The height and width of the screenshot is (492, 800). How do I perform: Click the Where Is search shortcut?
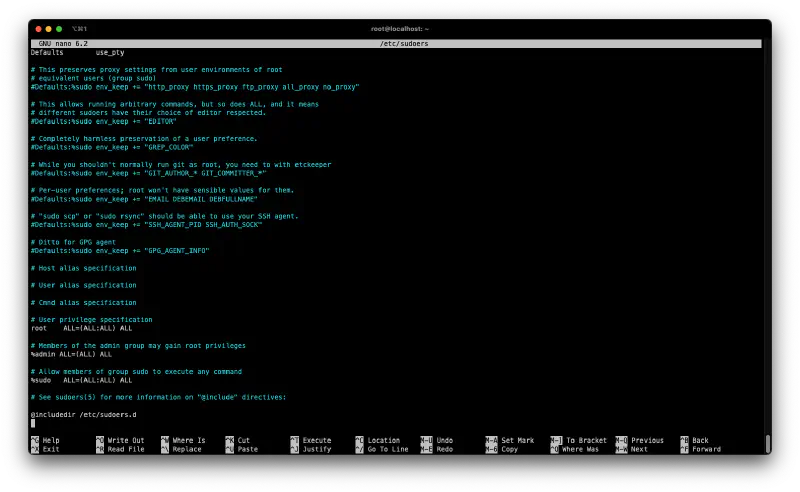coord(183,440)
